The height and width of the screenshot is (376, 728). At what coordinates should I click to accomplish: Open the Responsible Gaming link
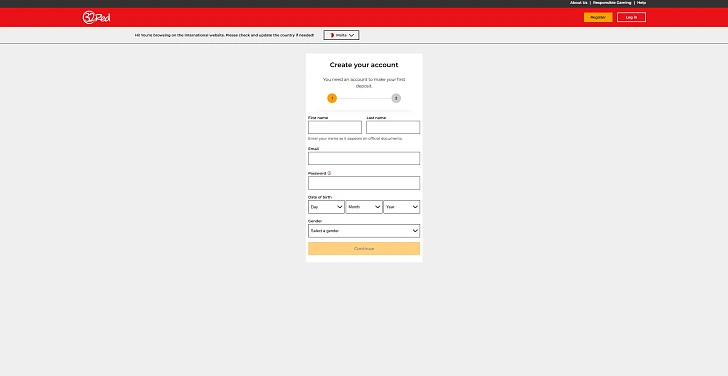click(x=612, y=3)
